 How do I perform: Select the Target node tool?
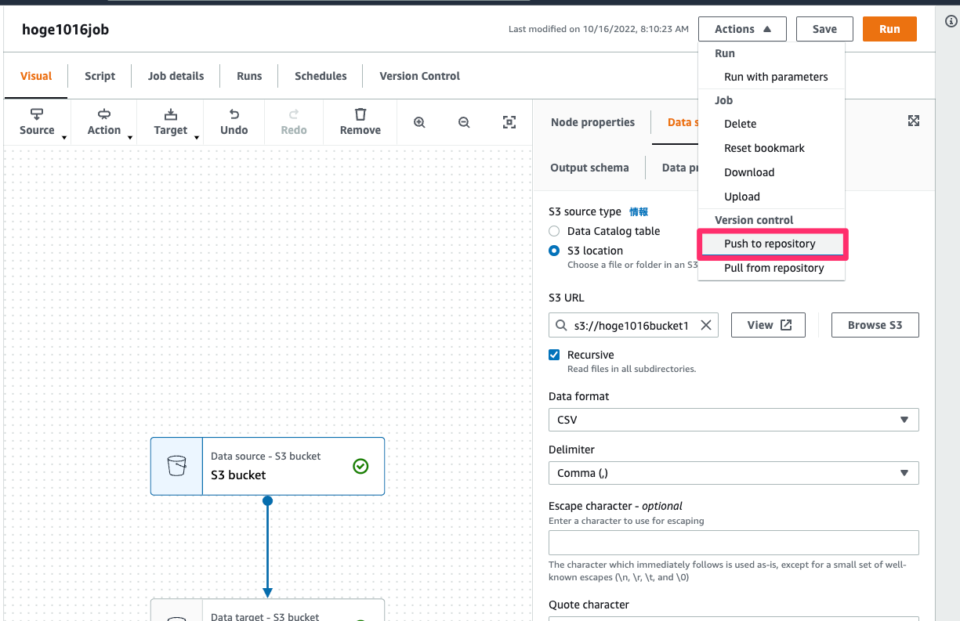point(170,122)
